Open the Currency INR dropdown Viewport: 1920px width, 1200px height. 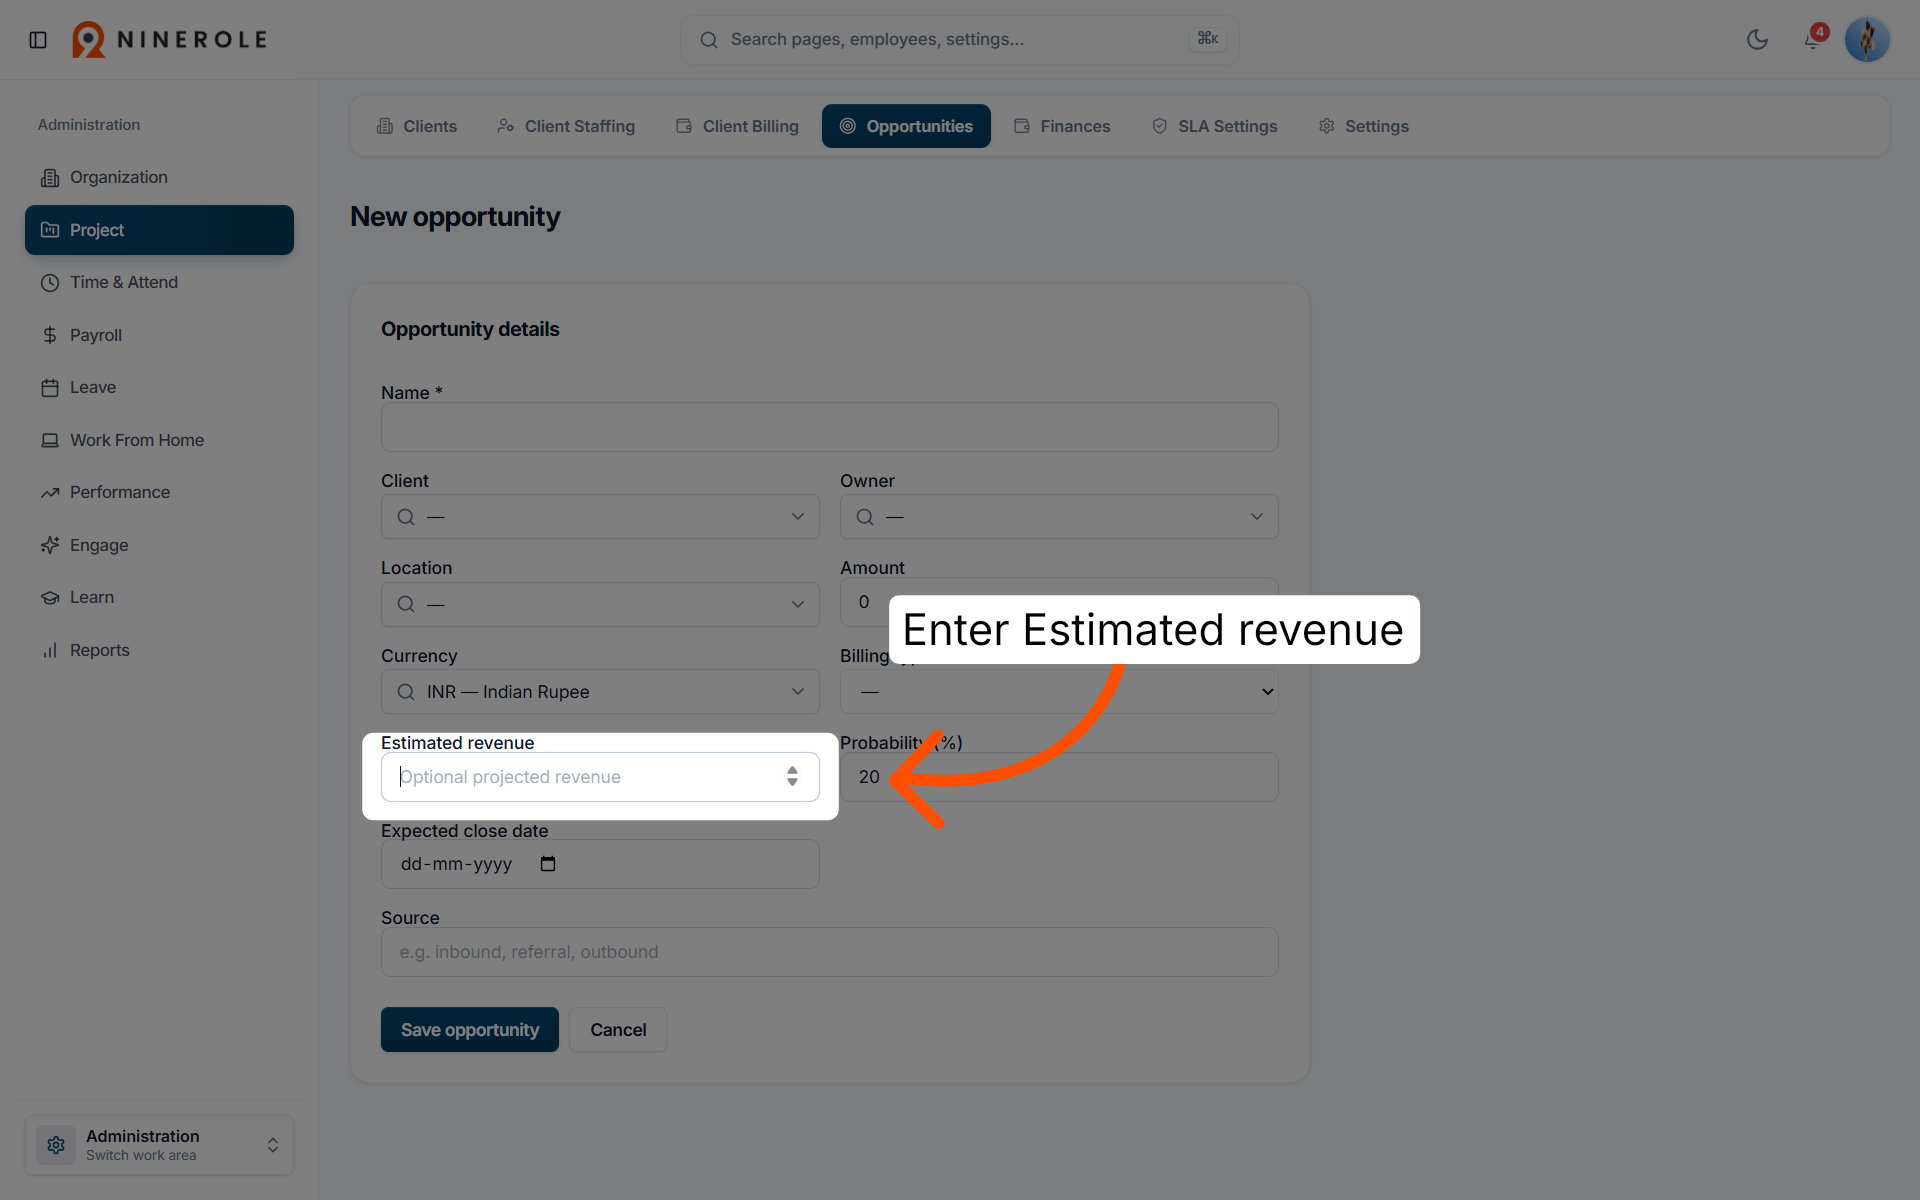(x=600, y=692)
